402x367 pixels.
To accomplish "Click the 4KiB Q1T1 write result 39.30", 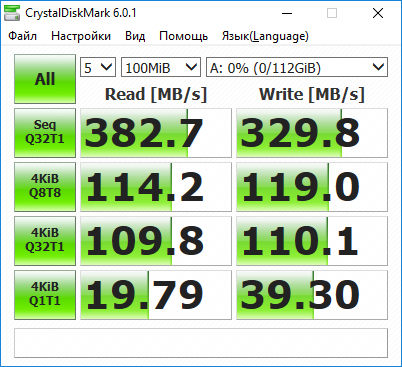I will pos(312,295).
